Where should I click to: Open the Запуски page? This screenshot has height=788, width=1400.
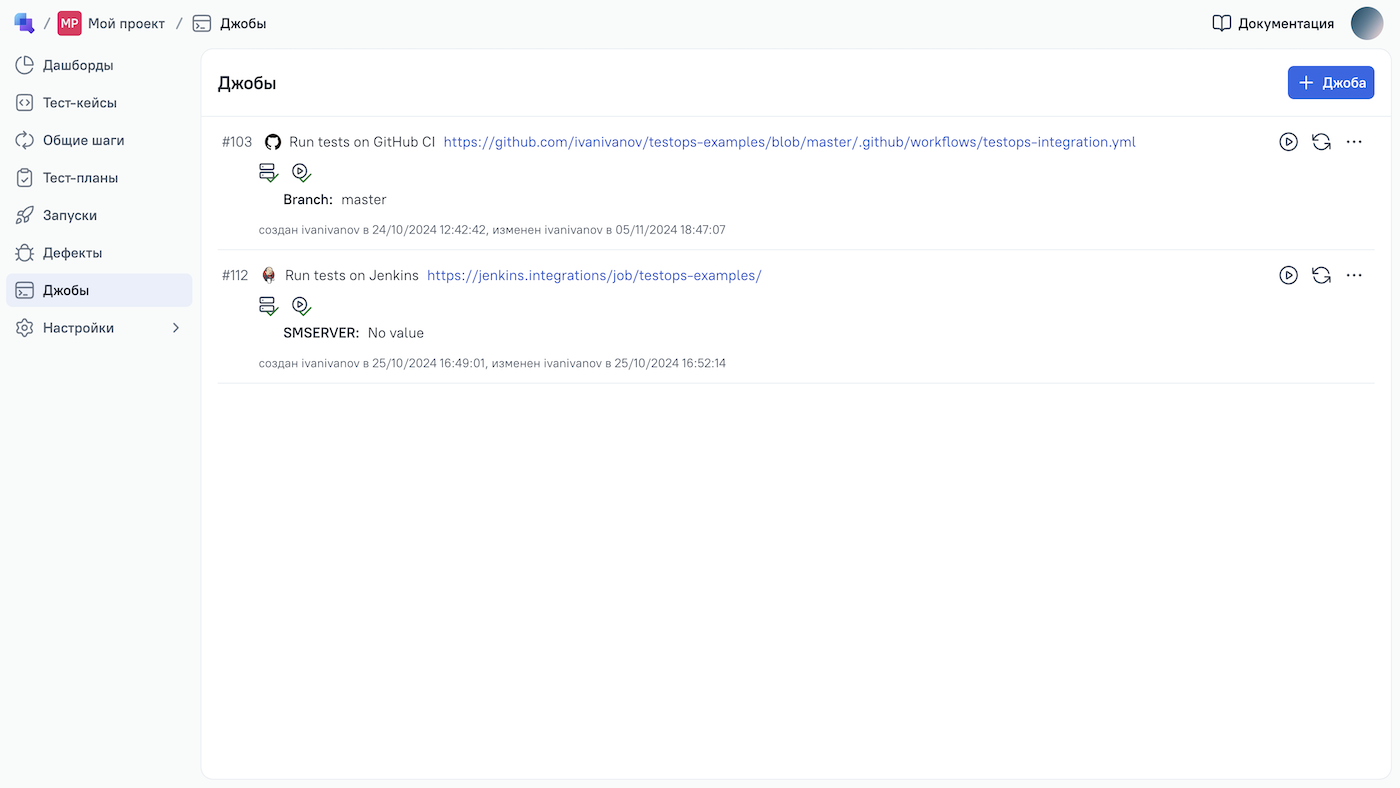pyautogui.click(x=69, y=215)
